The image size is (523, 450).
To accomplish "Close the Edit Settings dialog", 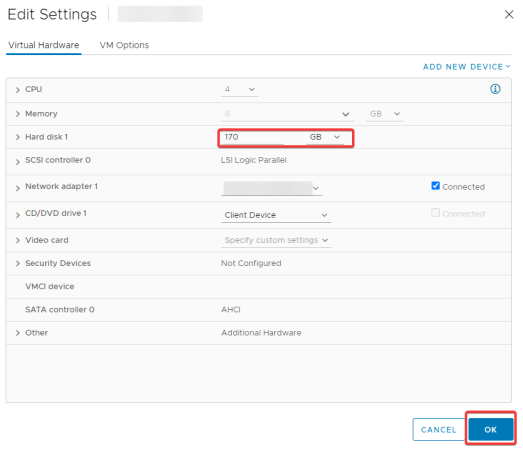I will pos(509,14).
